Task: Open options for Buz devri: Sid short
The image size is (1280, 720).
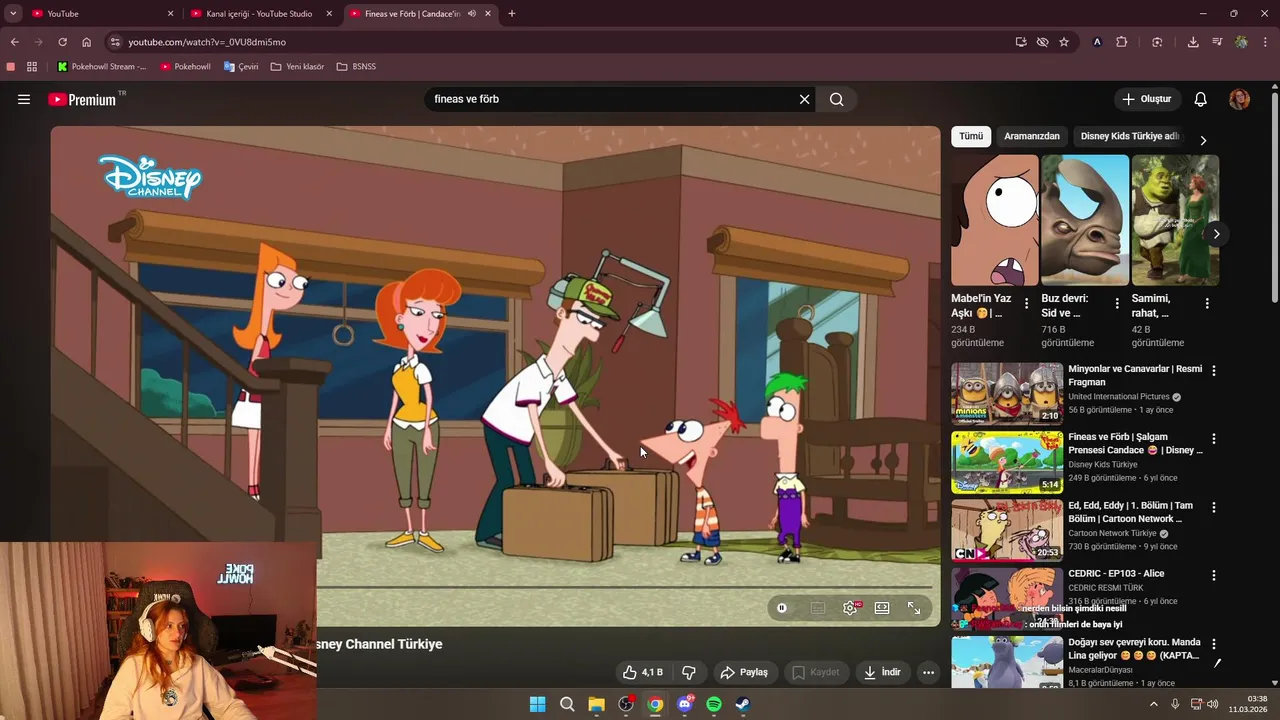Action: pos(1116,303)
